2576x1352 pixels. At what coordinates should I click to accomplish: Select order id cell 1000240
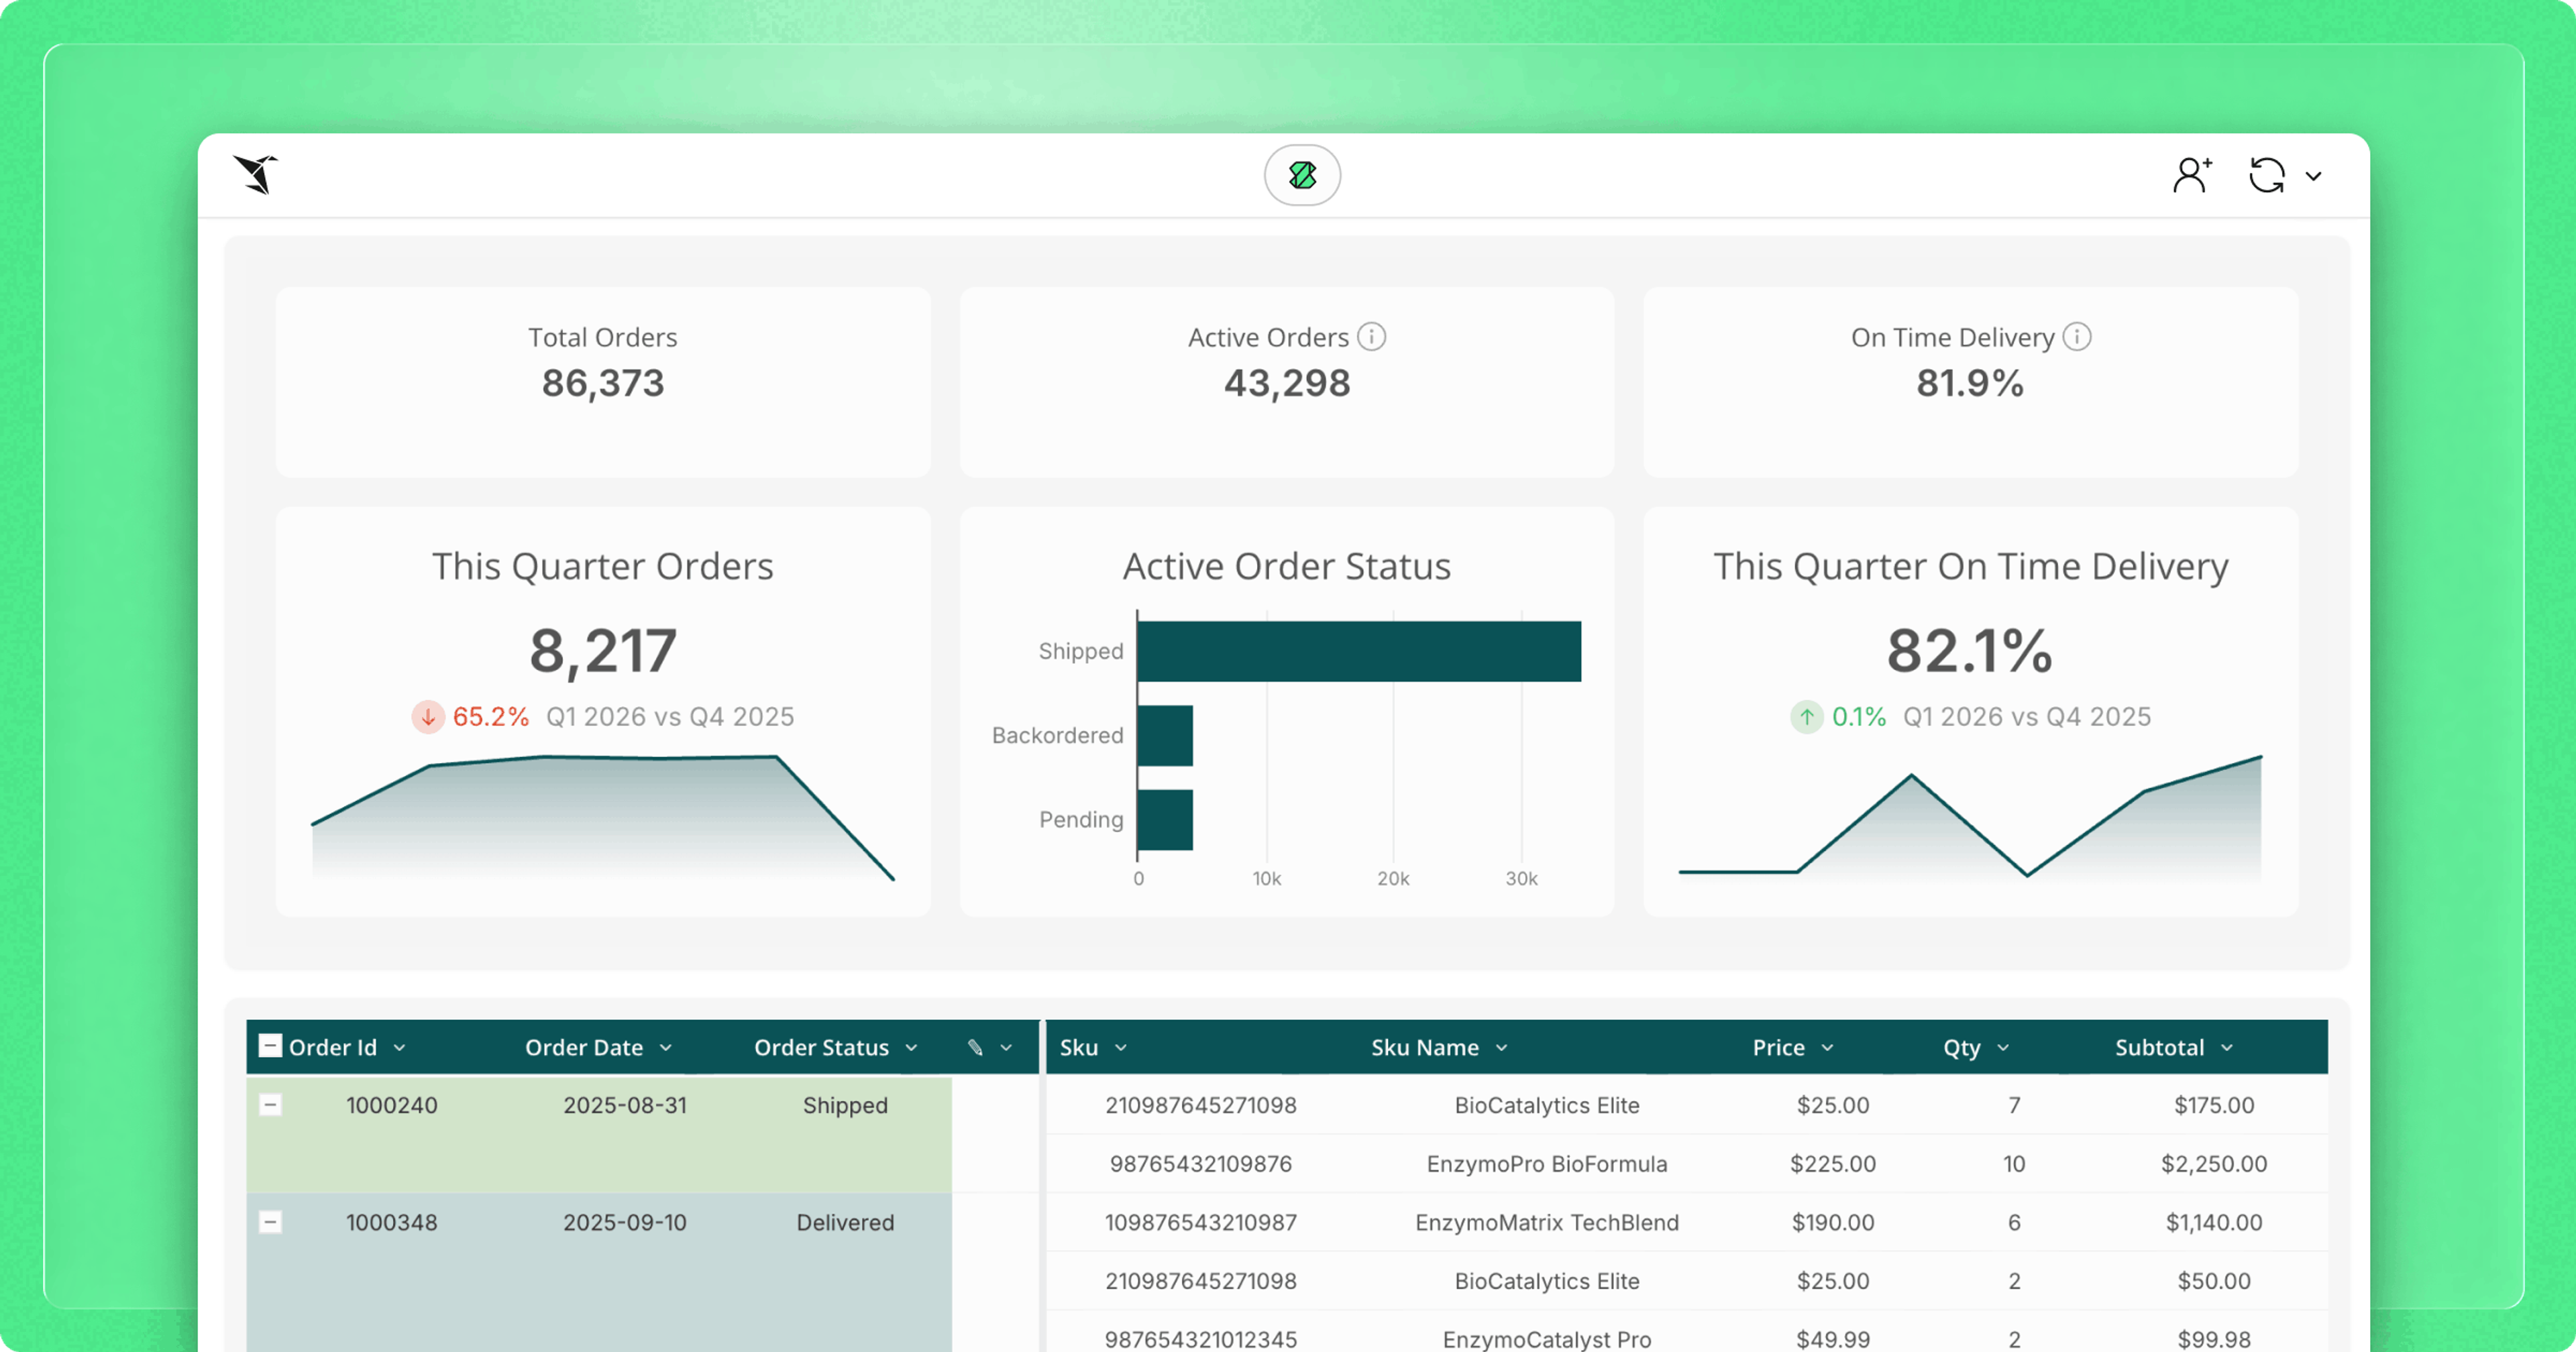pyautogui.click(x=391, y=1105)
